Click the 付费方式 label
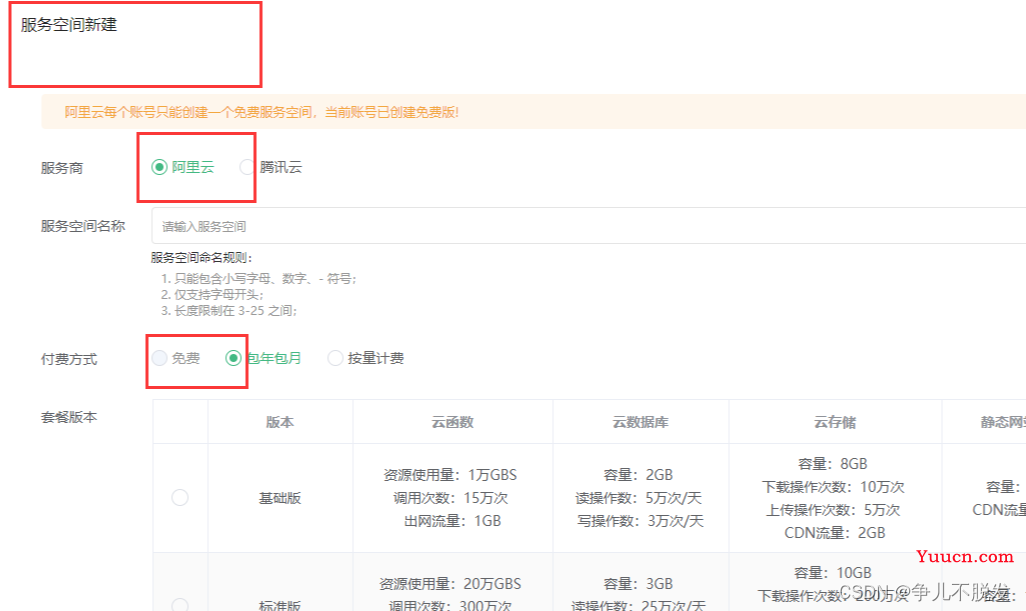This screenshot has height=611, width=1026. coord(69,359)
